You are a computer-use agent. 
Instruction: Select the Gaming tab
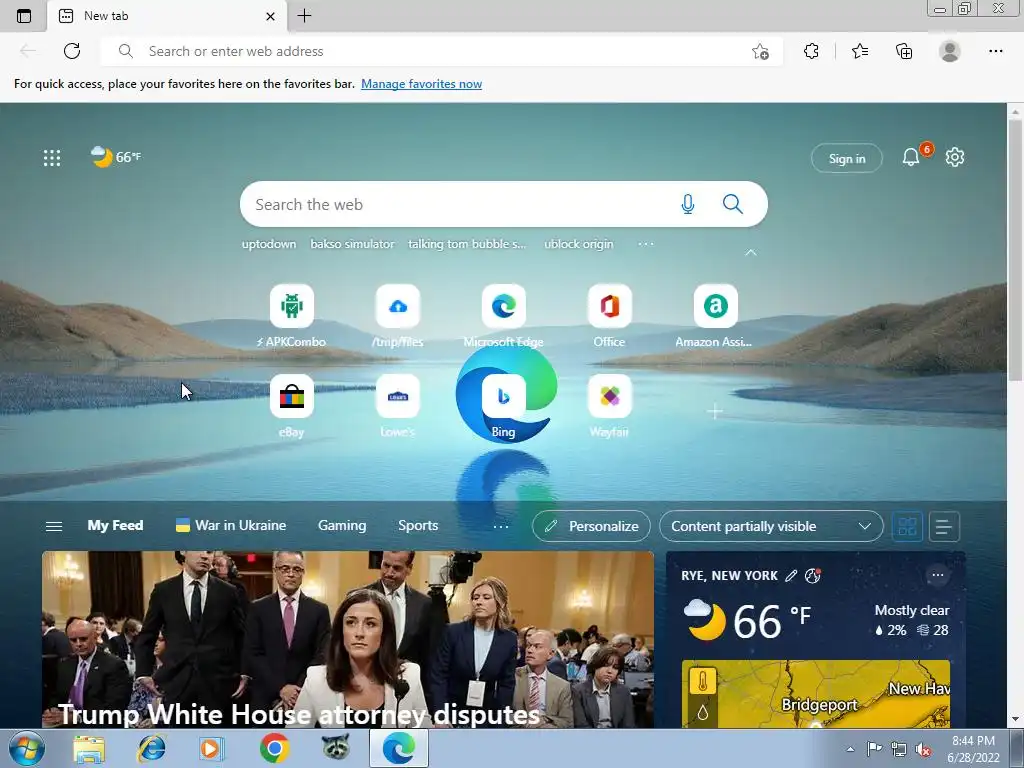coord(342,526)
